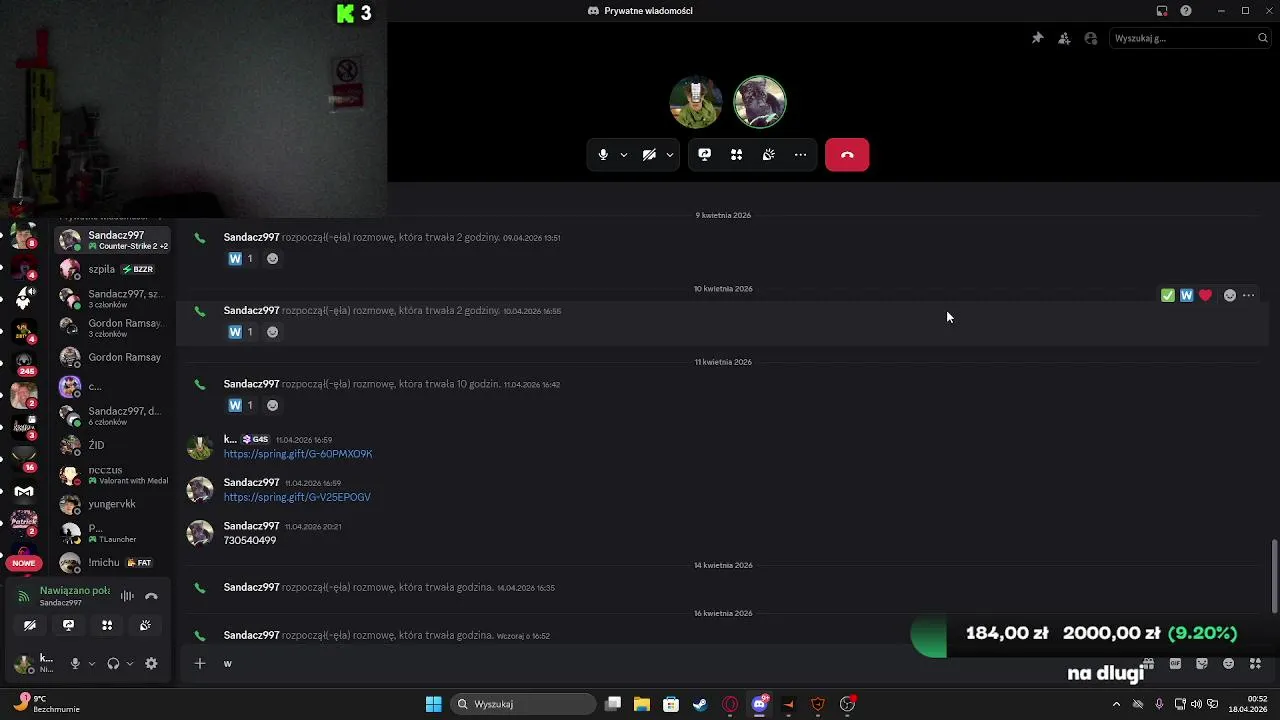Screen dimensions: 1280x720
Task: Expand output device options in user panel
Action: [x=130, y=663]
